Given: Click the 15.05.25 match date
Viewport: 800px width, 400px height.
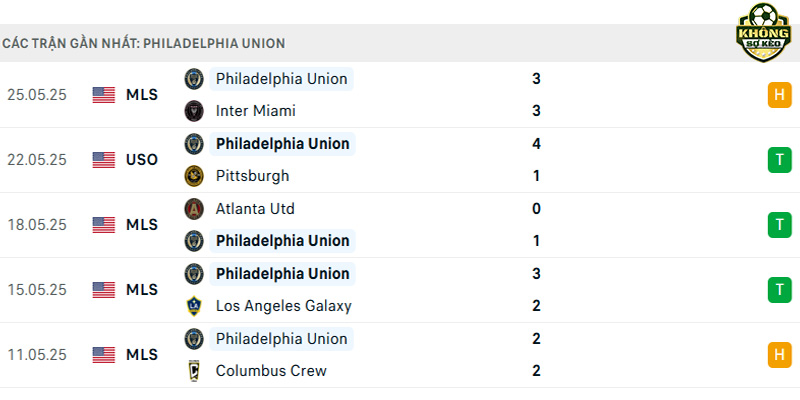Looking at the screenshot, I should click(x=37, y=290).
